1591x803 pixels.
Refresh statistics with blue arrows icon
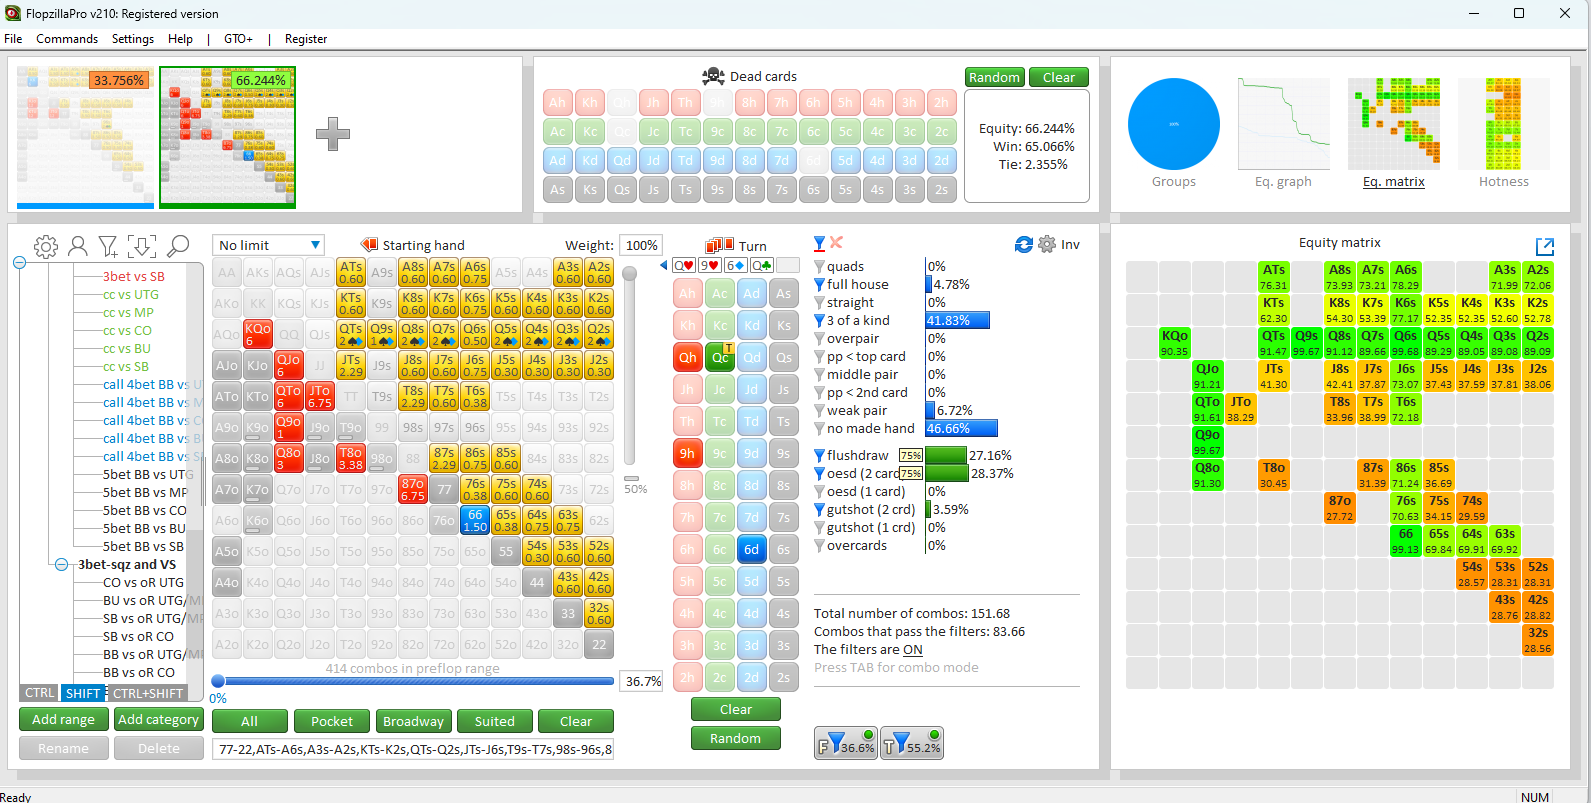pos(1024,244)
